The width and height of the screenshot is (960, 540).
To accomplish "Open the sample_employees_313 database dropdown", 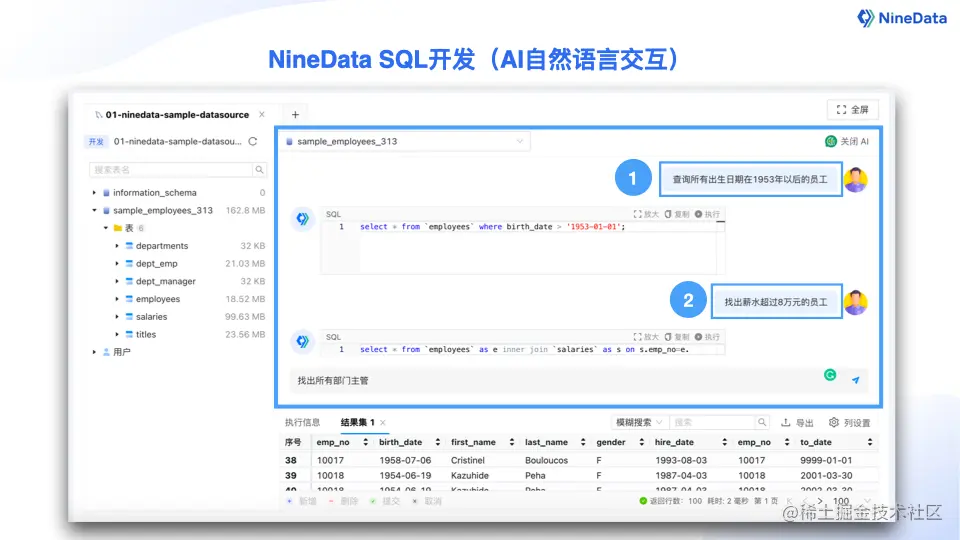I will 405,141.
